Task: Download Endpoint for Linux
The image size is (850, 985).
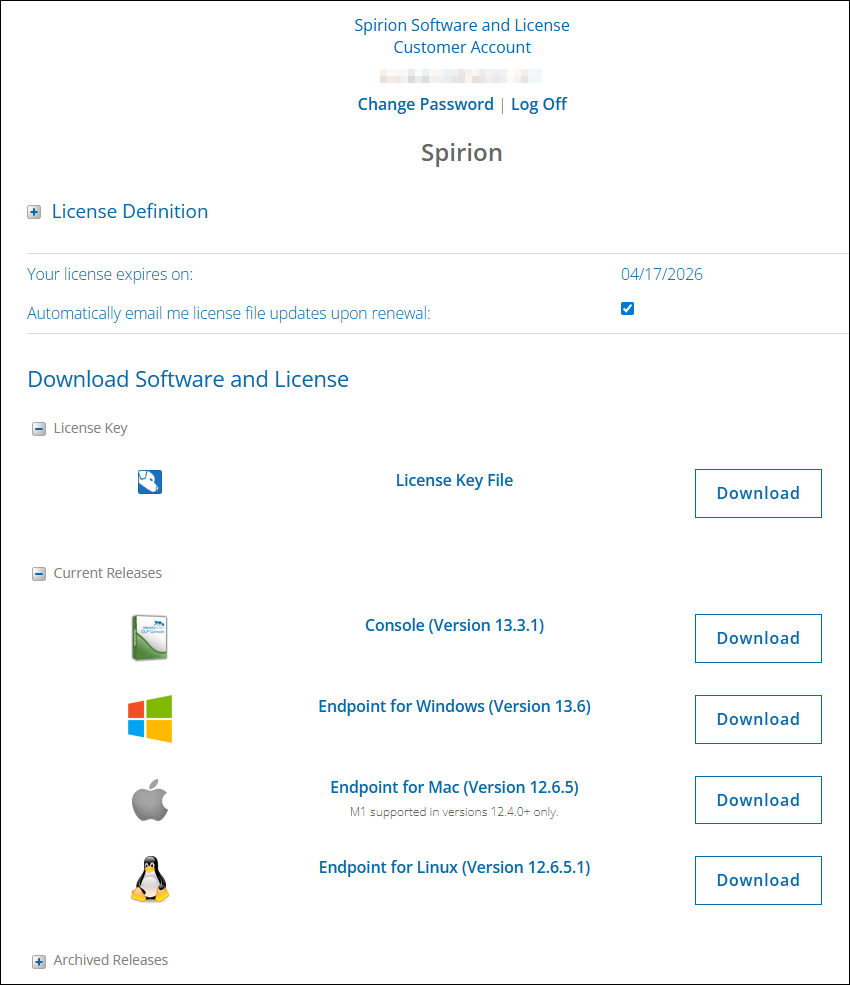Action: [758, 880]
